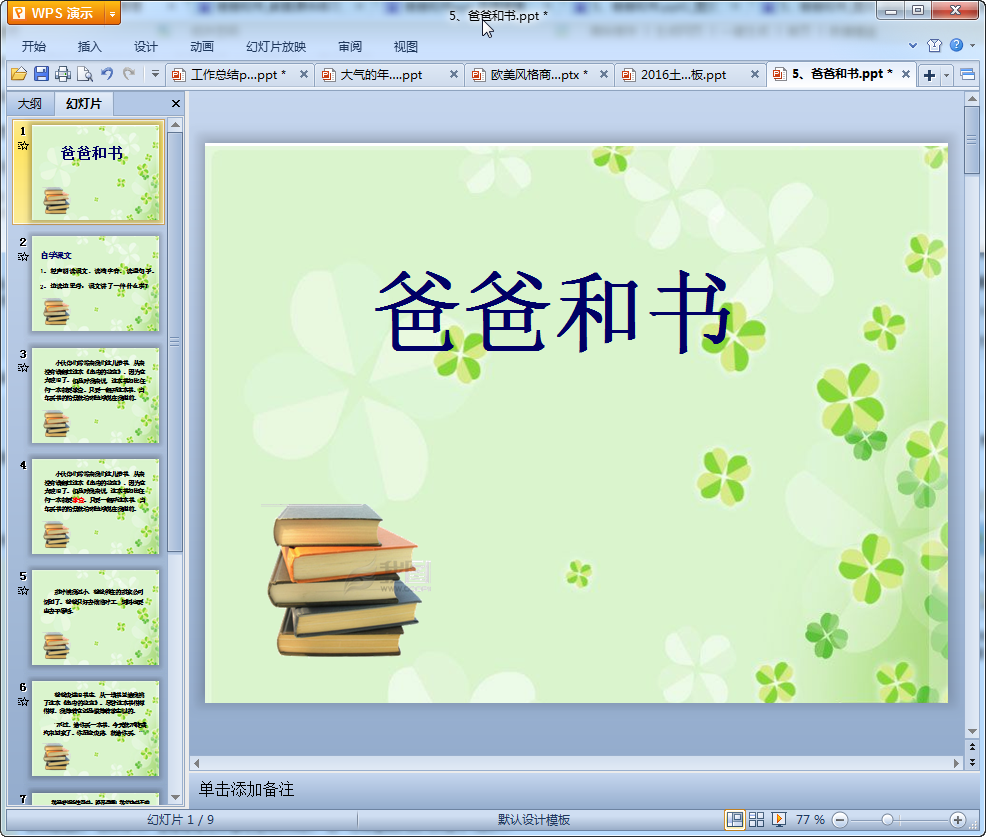The image size is (986, 837).
Task: Click the Open folder icon in toolbar
Action: coord(19,74)
